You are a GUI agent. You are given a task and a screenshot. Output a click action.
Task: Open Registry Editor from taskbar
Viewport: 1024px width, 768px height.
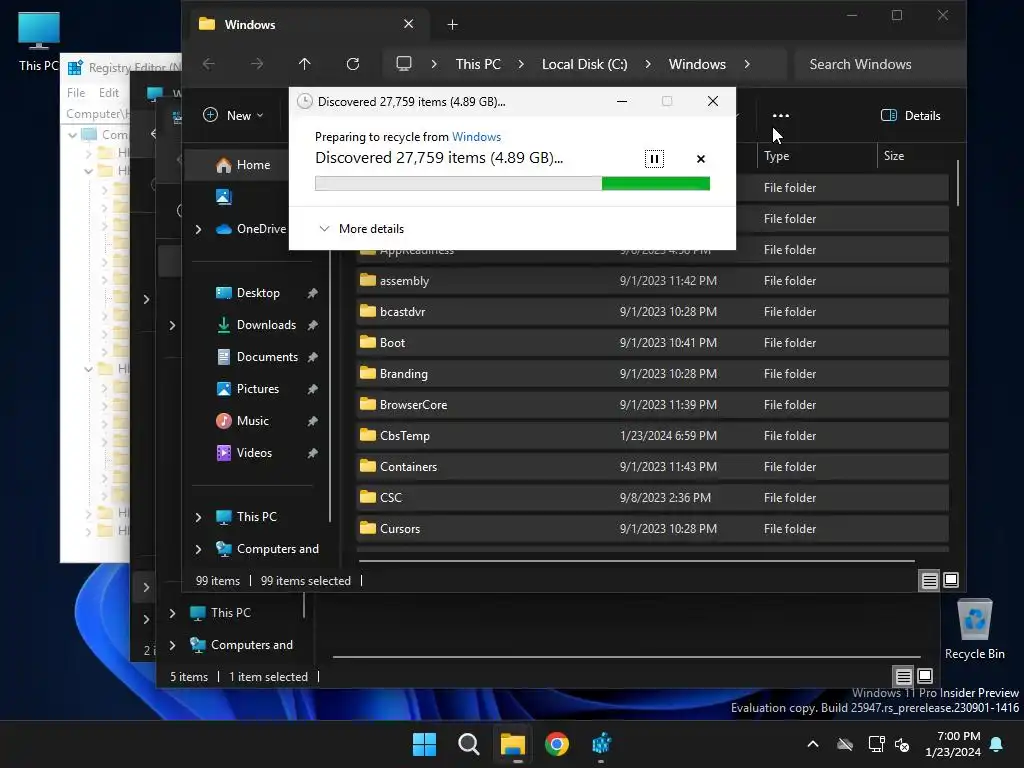pos(601,744)
